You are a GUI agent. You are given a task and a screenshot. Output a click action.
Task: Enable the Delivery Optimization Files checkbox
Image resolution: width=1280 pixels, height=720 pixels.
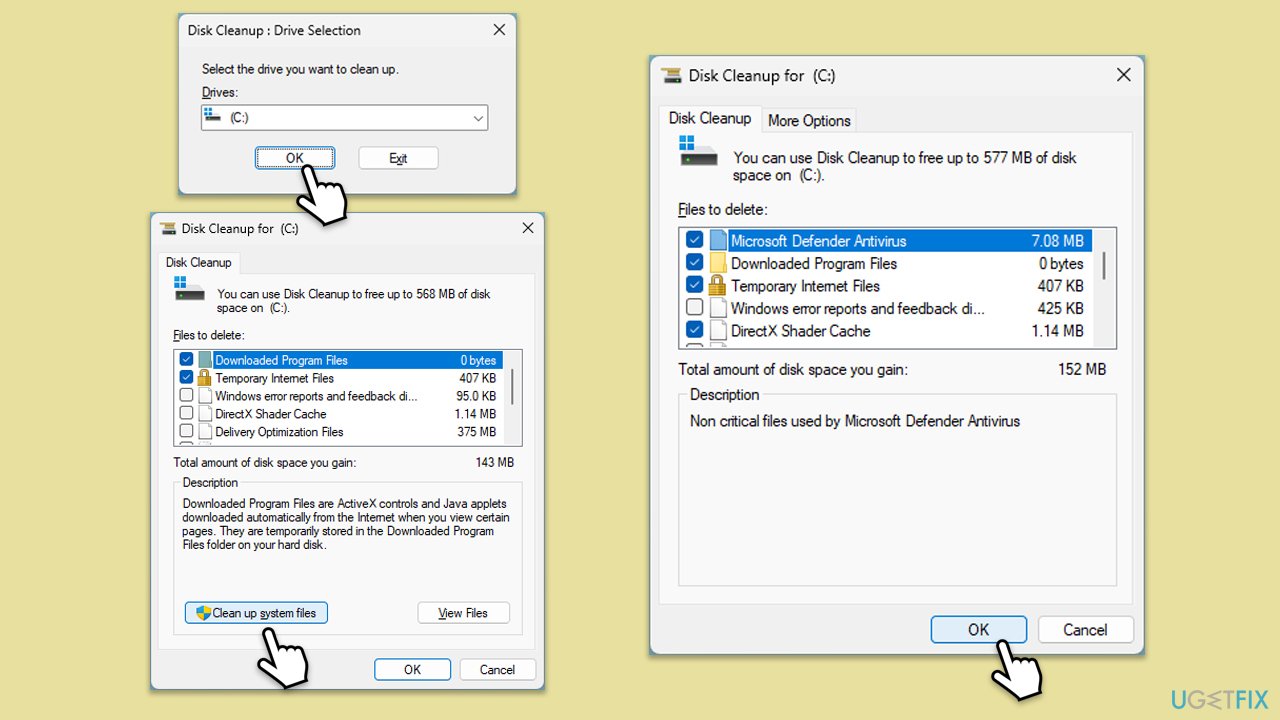[x=187, y=432]
